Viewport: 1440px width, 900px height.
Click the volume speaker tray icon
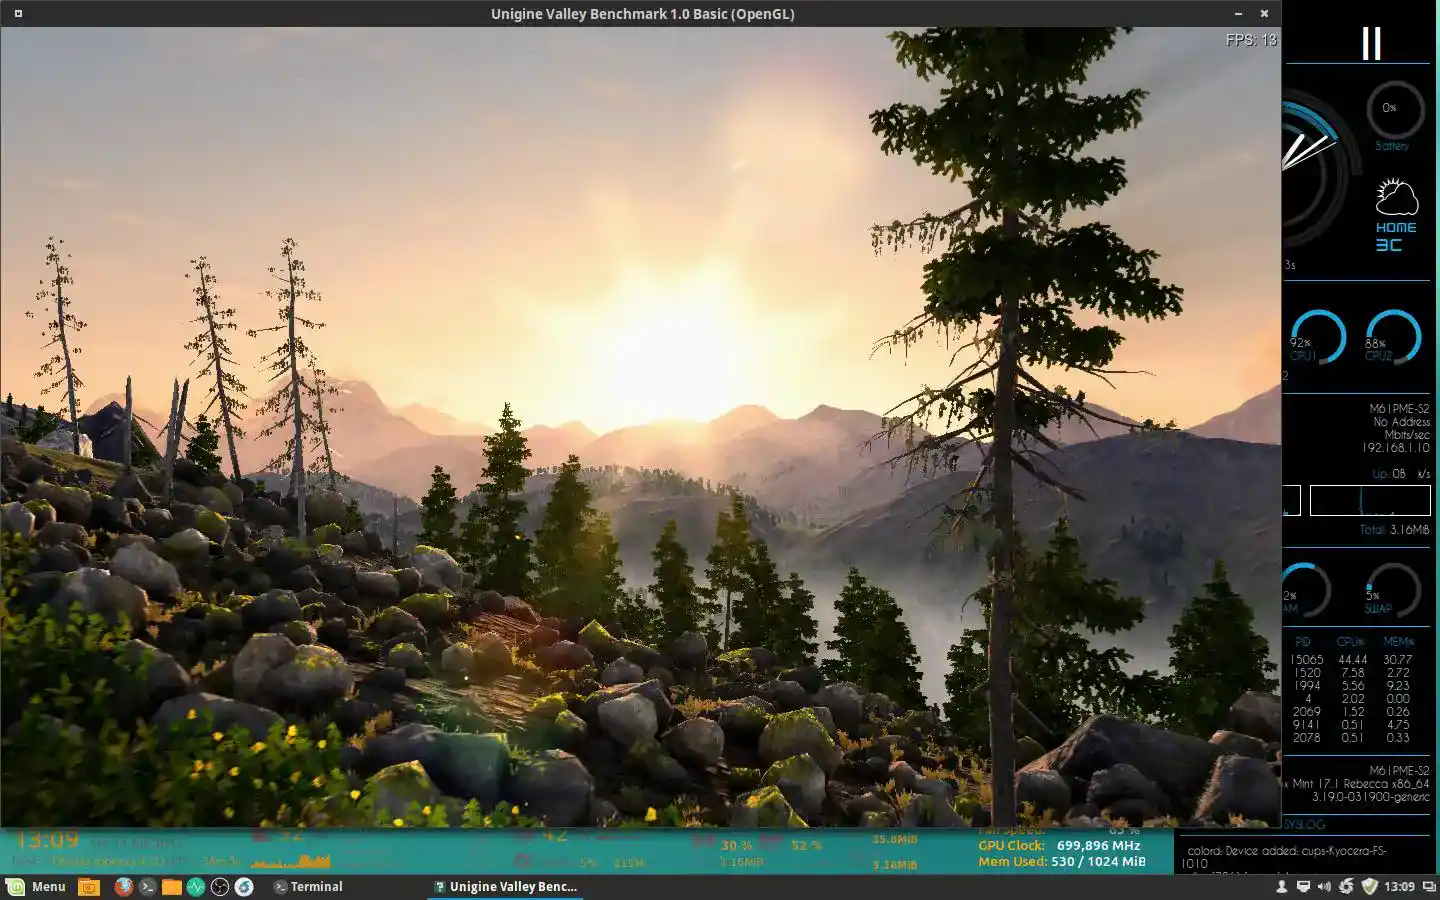1324,886
